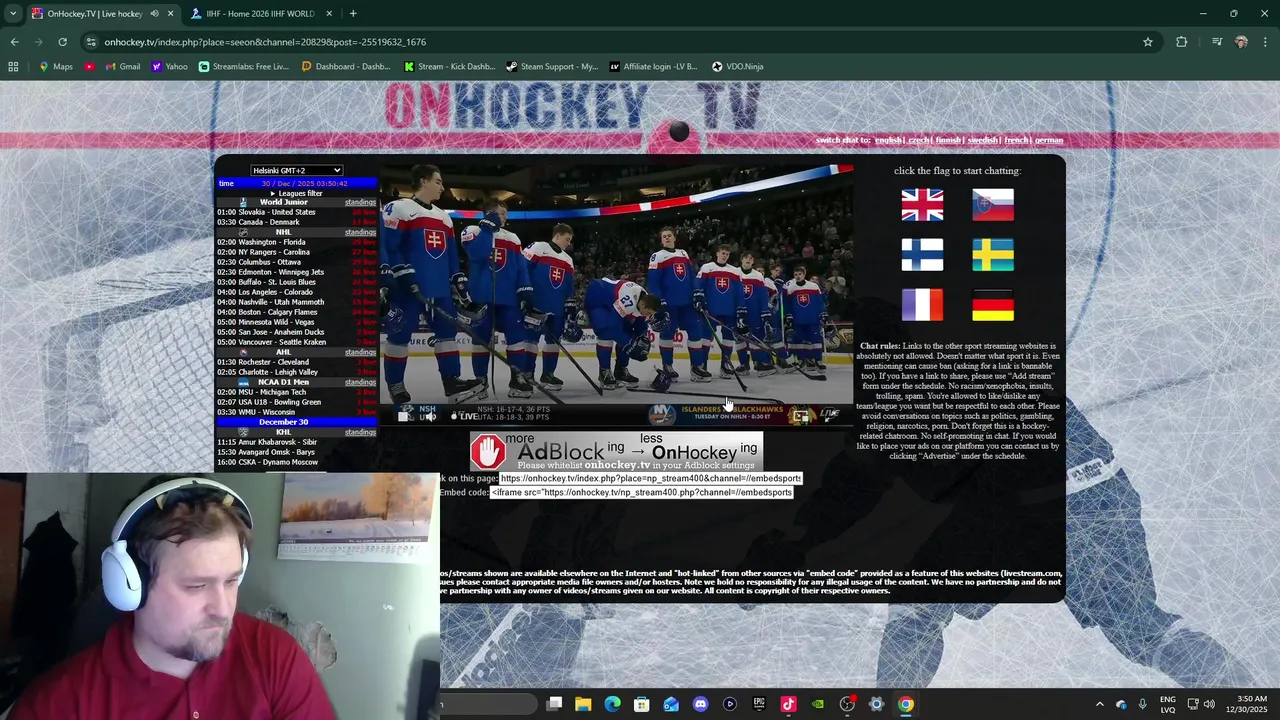Open the Chrome extensions menu
The image size is (1280, 720).
(1182, 42)
